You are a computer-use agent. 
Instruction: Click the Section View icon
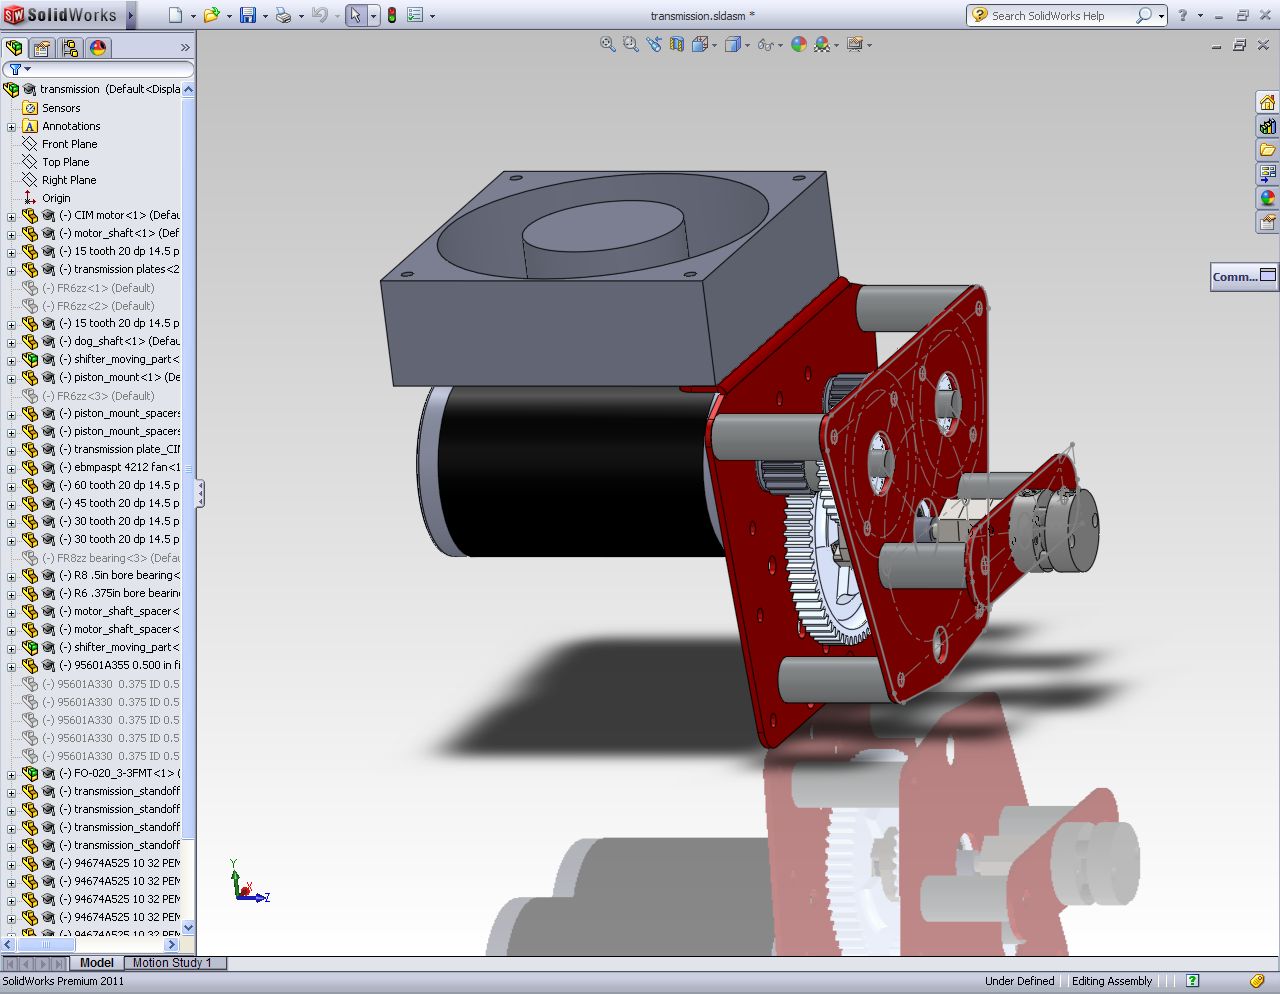(677, 44)
